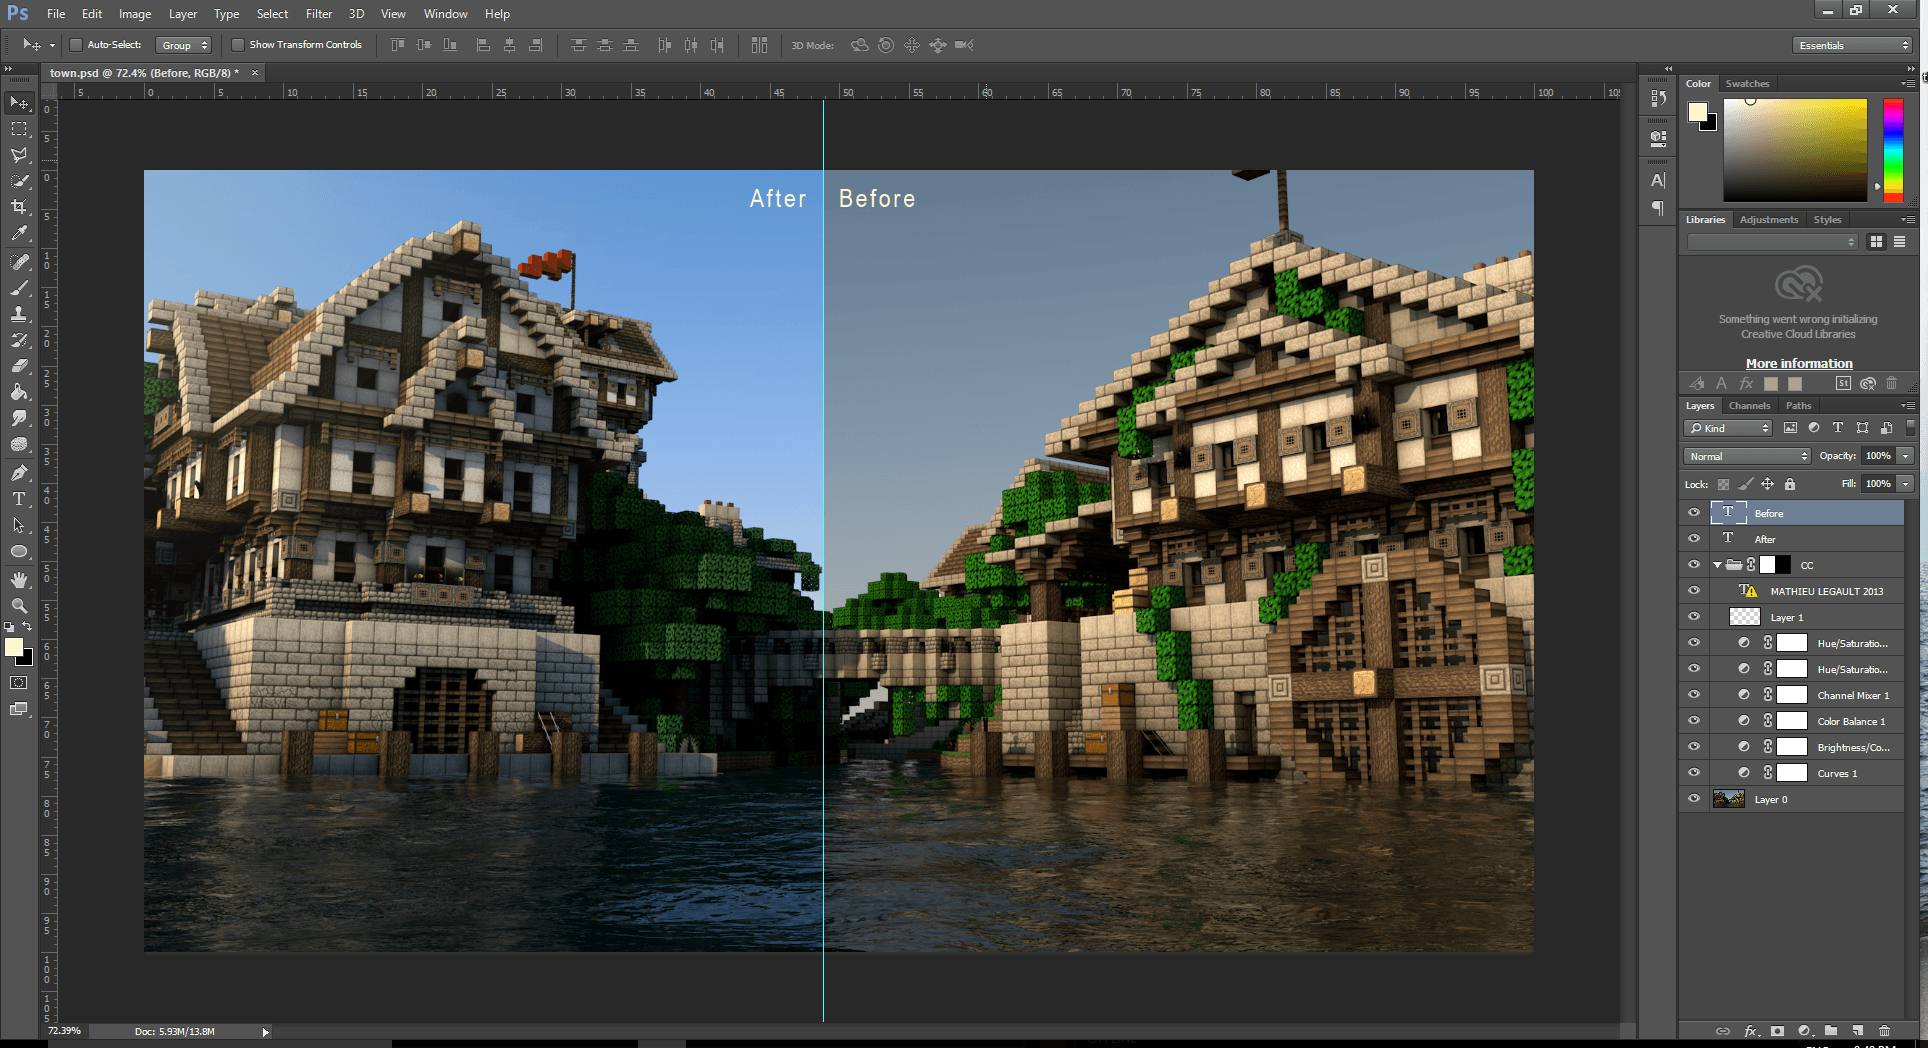
Task: Select the Polygonal Lasso tool
Action: tap(19, 155)
